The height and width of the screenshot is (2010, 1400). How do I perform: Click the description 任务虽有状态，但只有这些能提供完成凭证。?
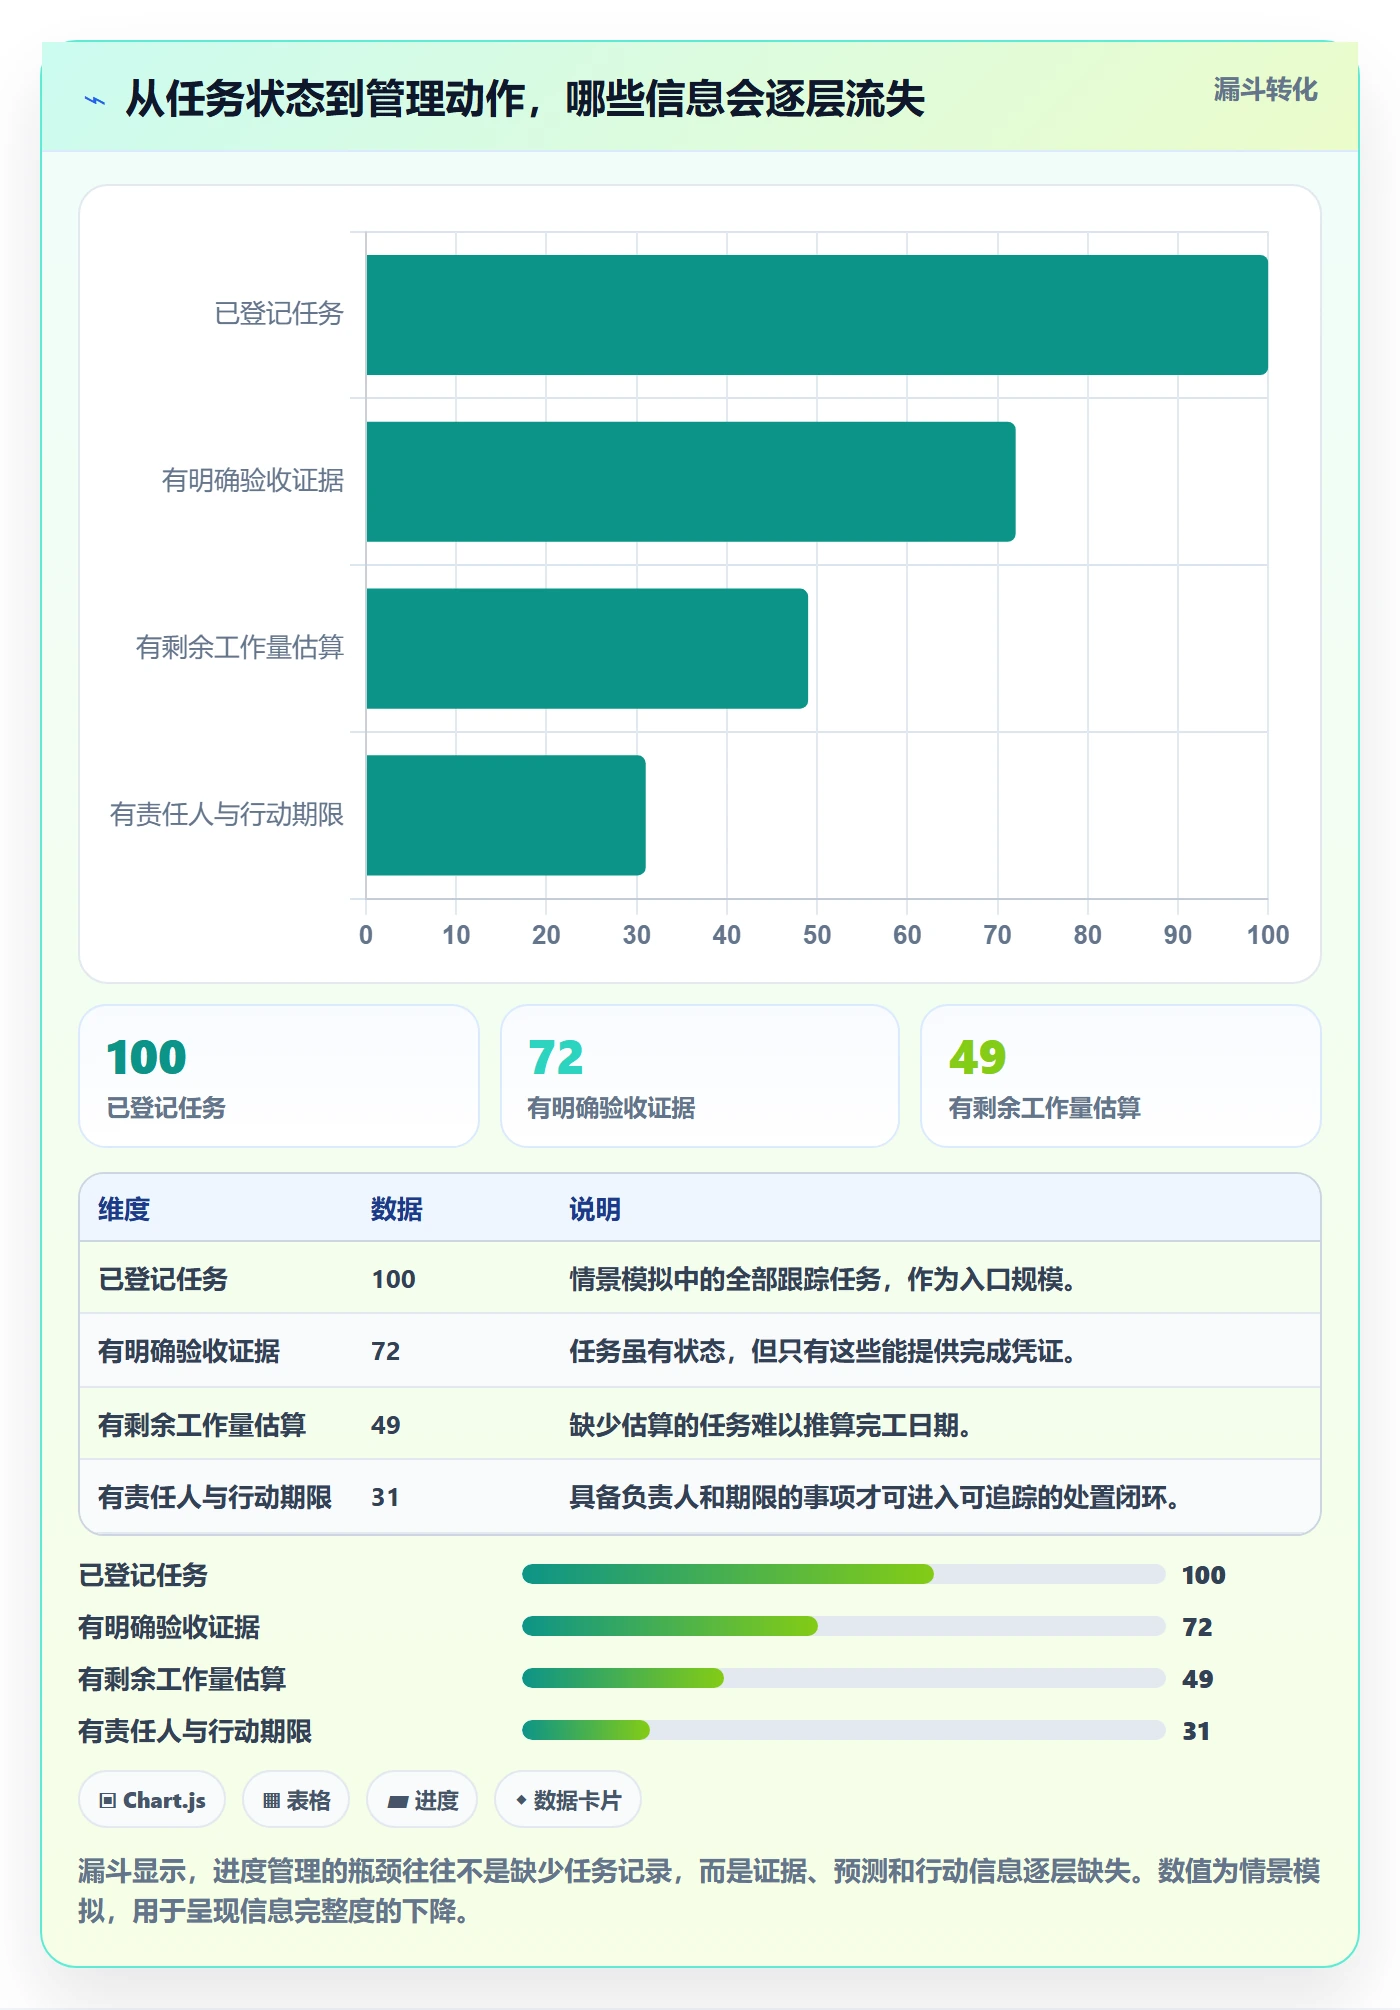pos(823,1351)
